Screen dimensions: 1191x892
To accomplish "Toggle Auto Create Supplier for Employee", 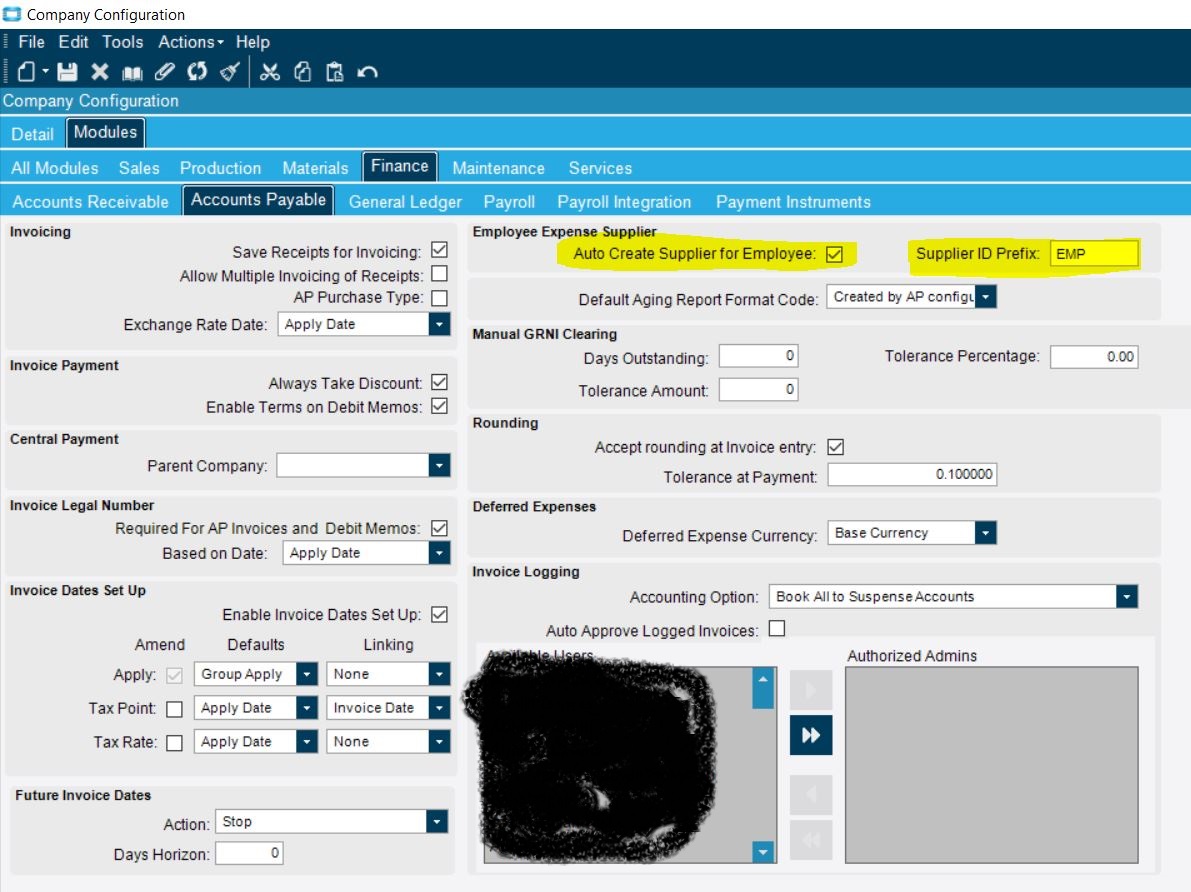I will pos(834,254).
